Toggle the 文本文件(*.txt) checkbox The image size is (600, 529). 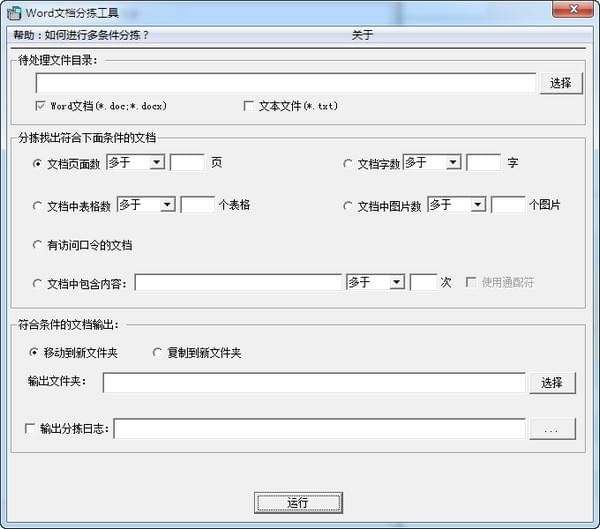pos(249,105)
